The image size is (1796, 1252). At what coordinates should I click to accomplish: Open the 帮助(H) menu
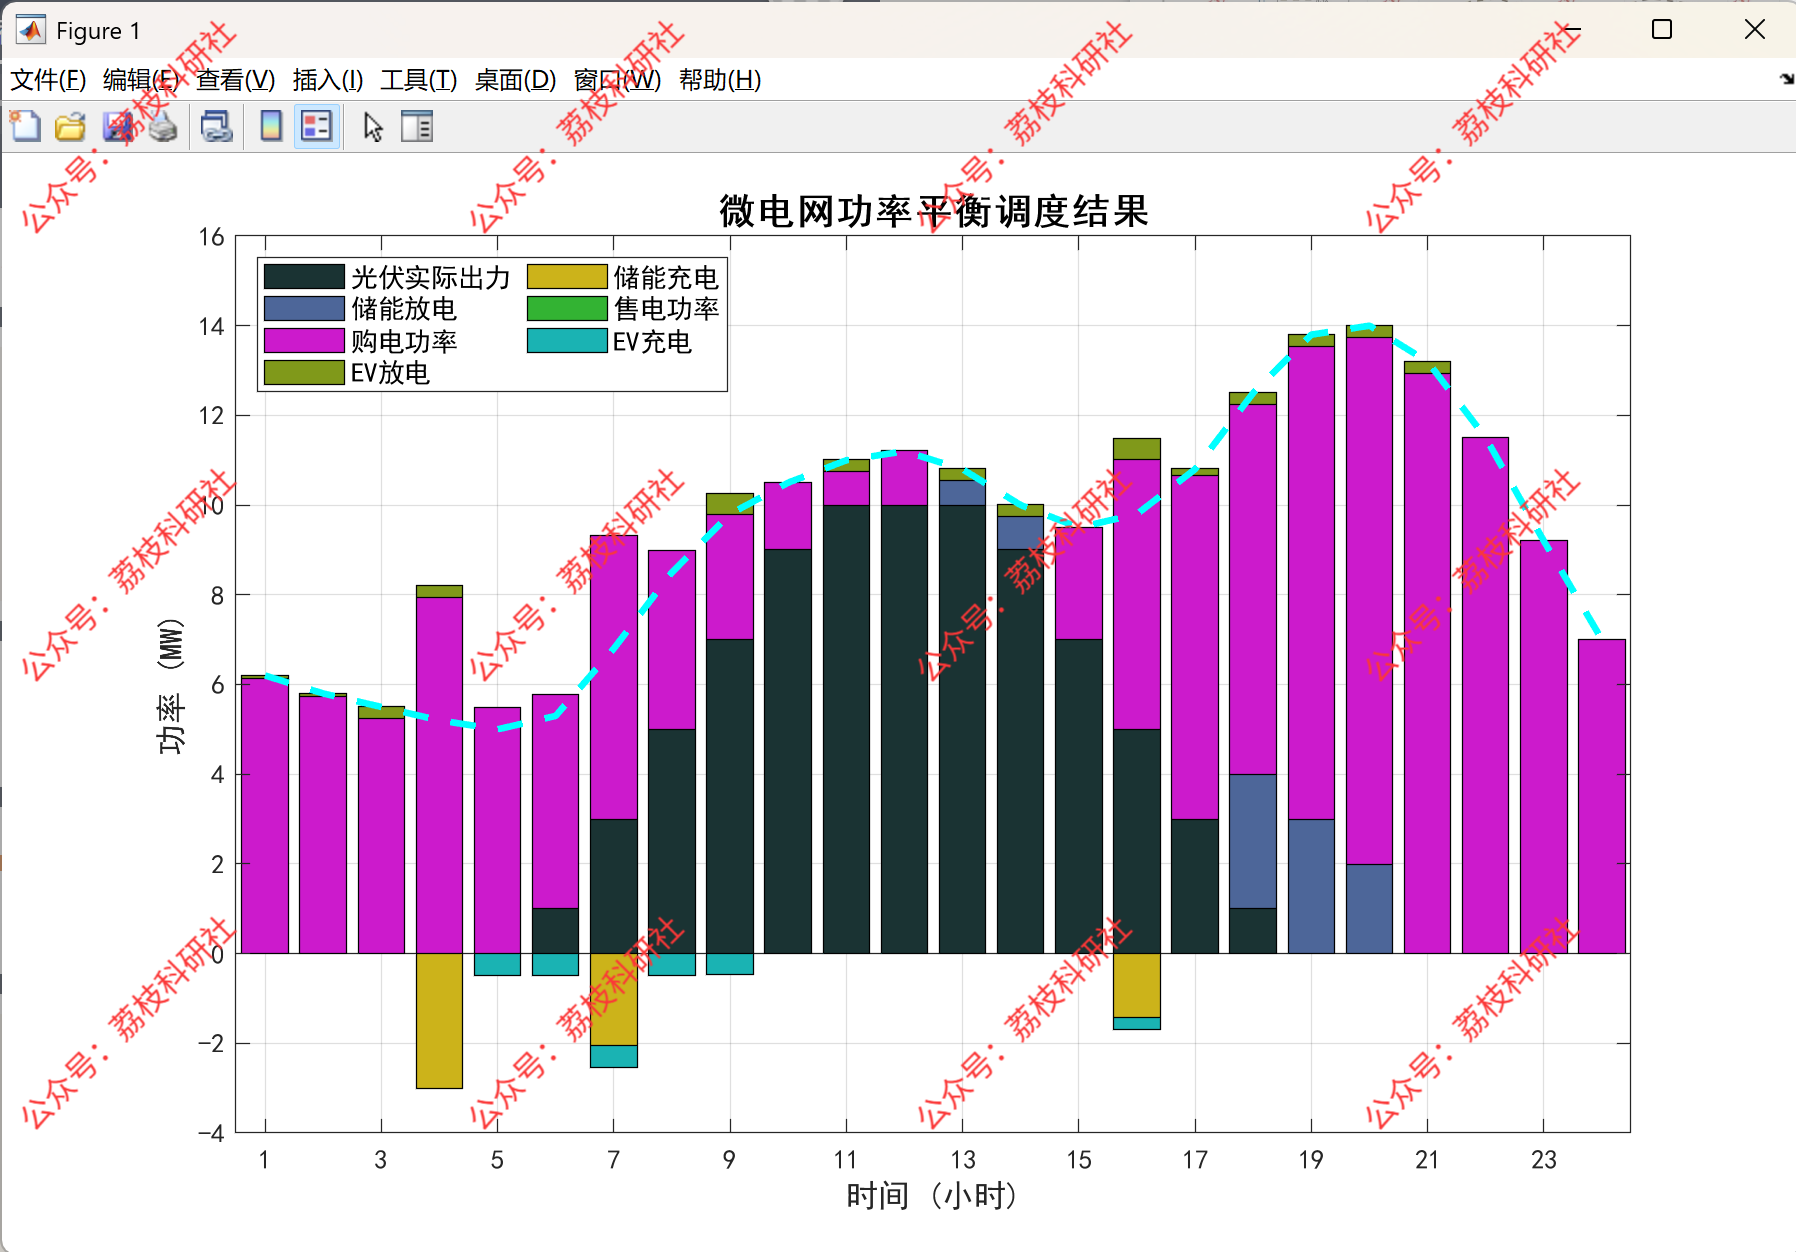point(720,80)
